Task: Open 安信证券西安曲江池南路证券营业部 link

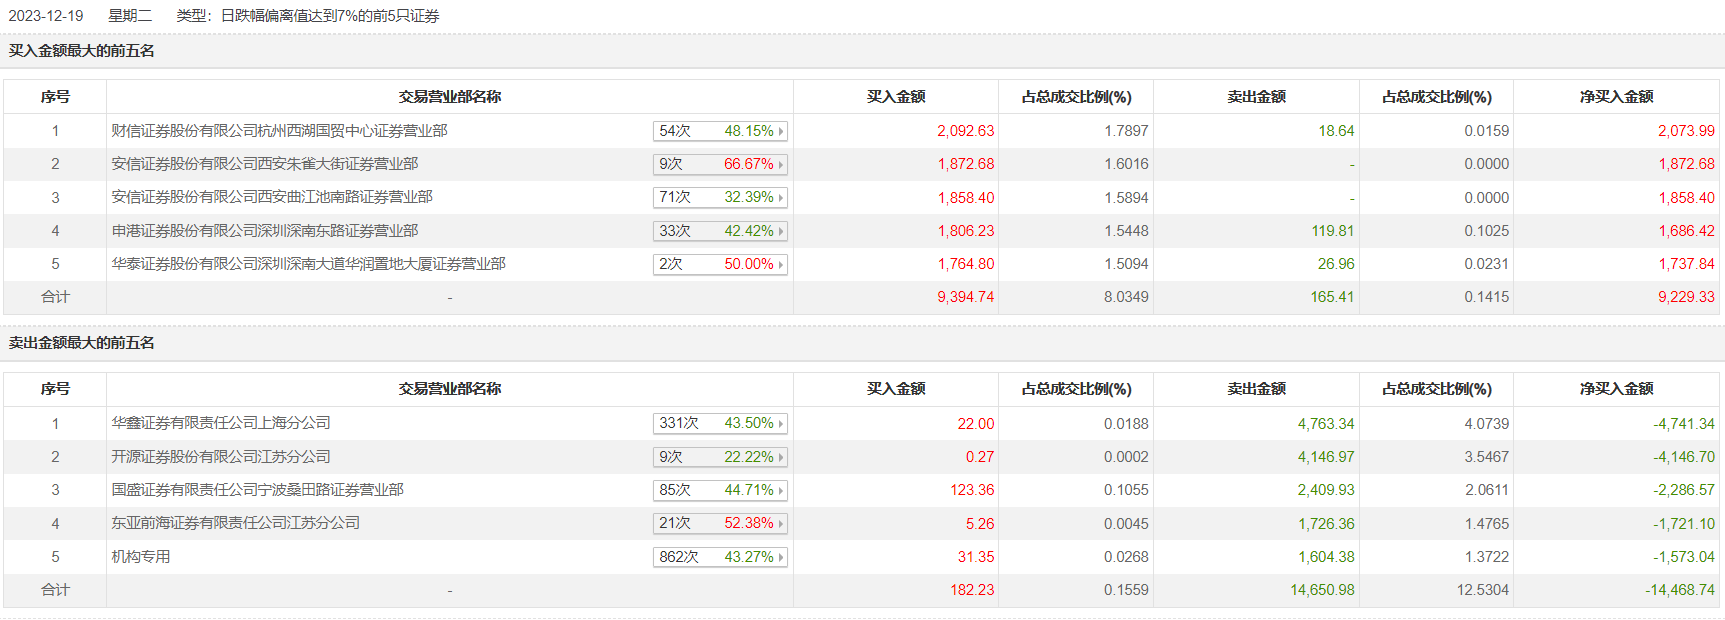Action: (272, 197)
